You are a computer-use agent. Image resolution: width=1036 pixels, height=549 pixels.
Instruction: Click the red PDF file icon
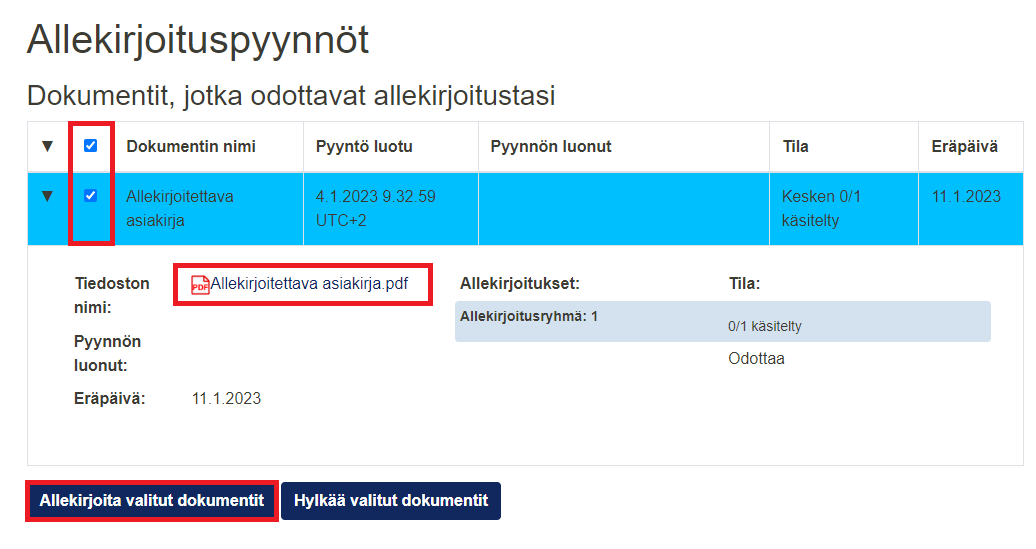(200, 284)
